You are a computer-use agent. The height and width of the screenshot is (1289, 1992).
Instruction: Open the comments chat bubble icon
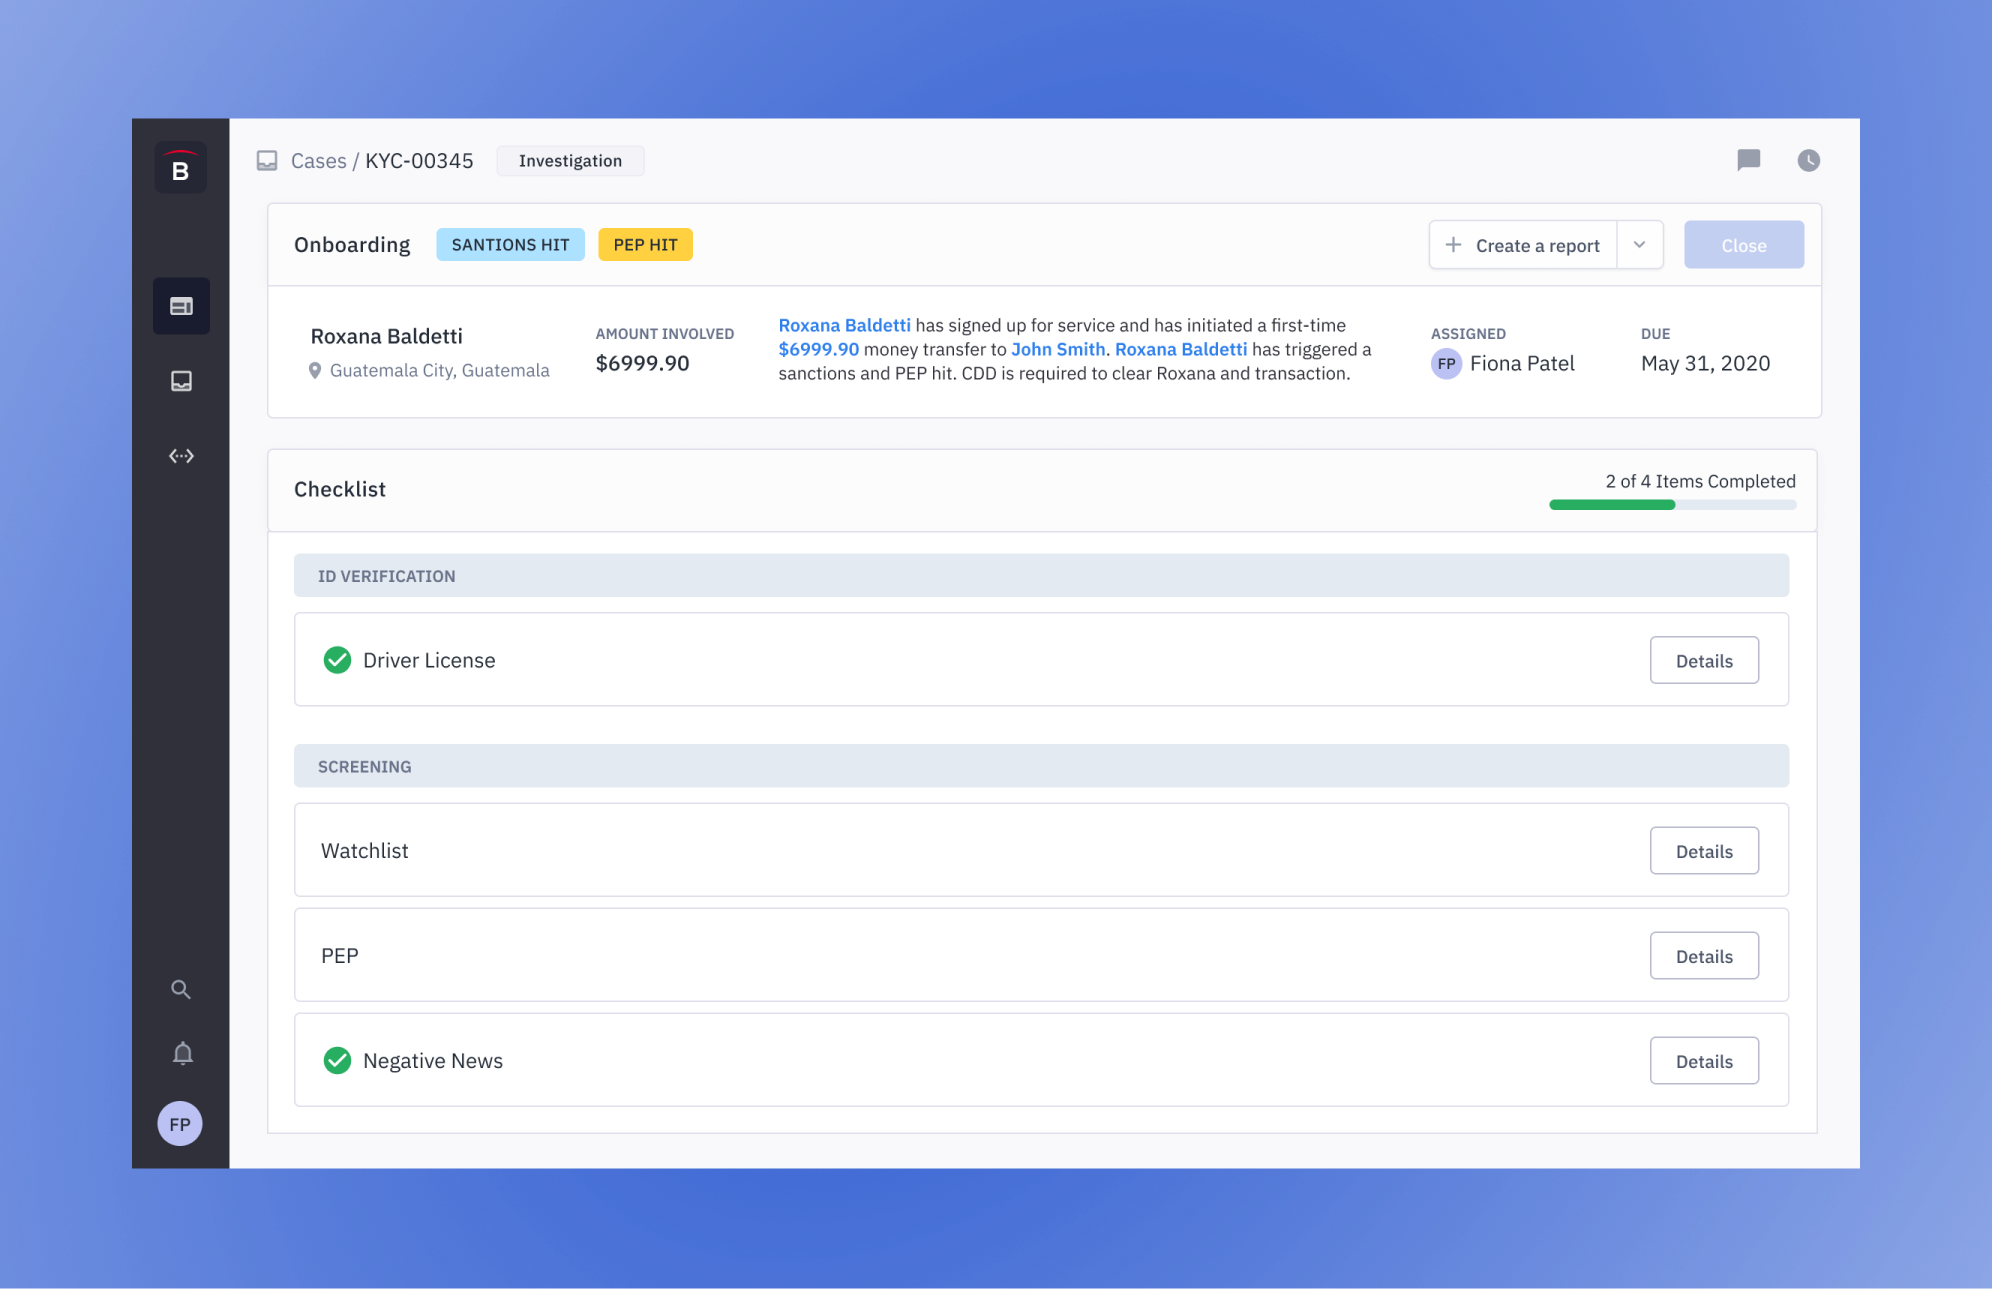pyautogui.click(x=1748, y=160)
